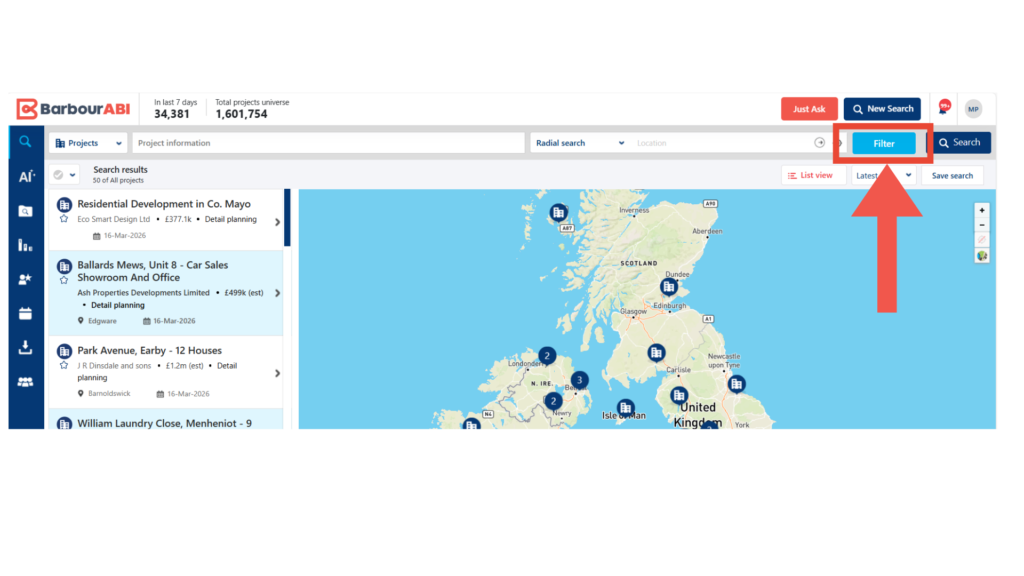Click the folder search icon in the sidebar
This screenshot has width=1024, height=576.
click(26, 211)
